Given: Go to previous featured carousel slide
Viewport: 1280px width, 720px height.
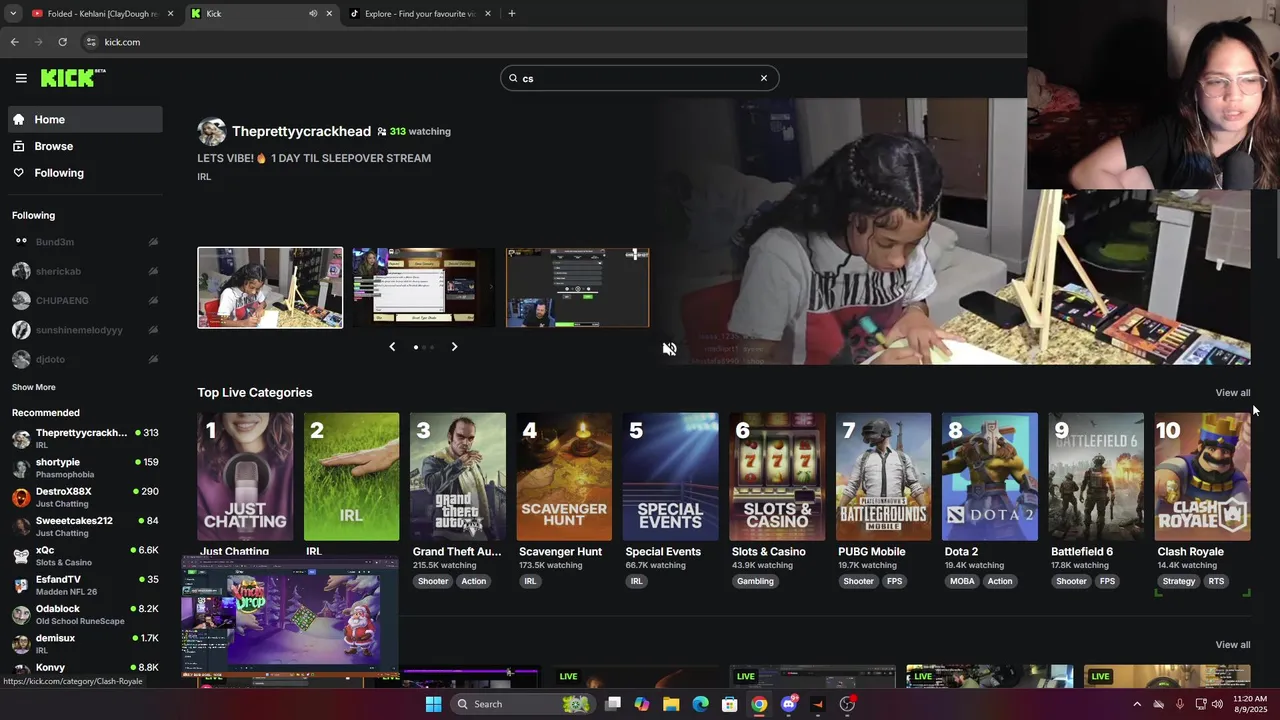Looking at the screenshot, I should point(392,347).
